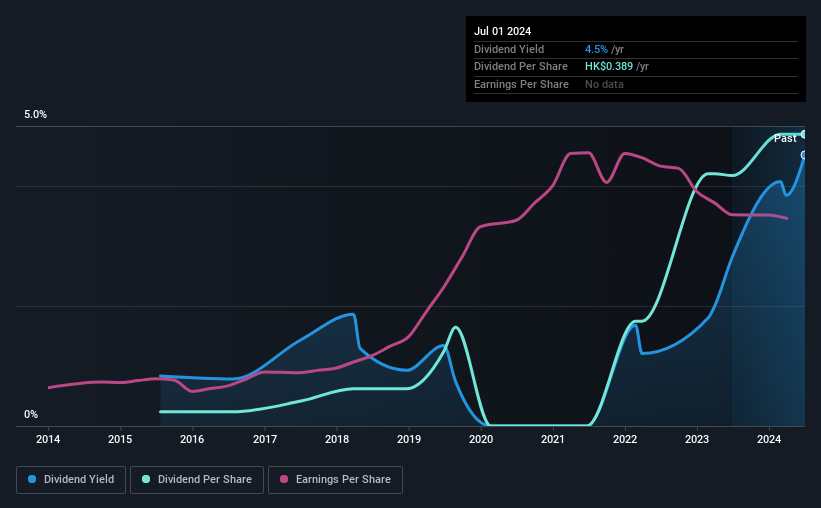Click the teal Dividend Per Share legend dot
This screenshot has height=508, width=821.
(x=146, y=479)
